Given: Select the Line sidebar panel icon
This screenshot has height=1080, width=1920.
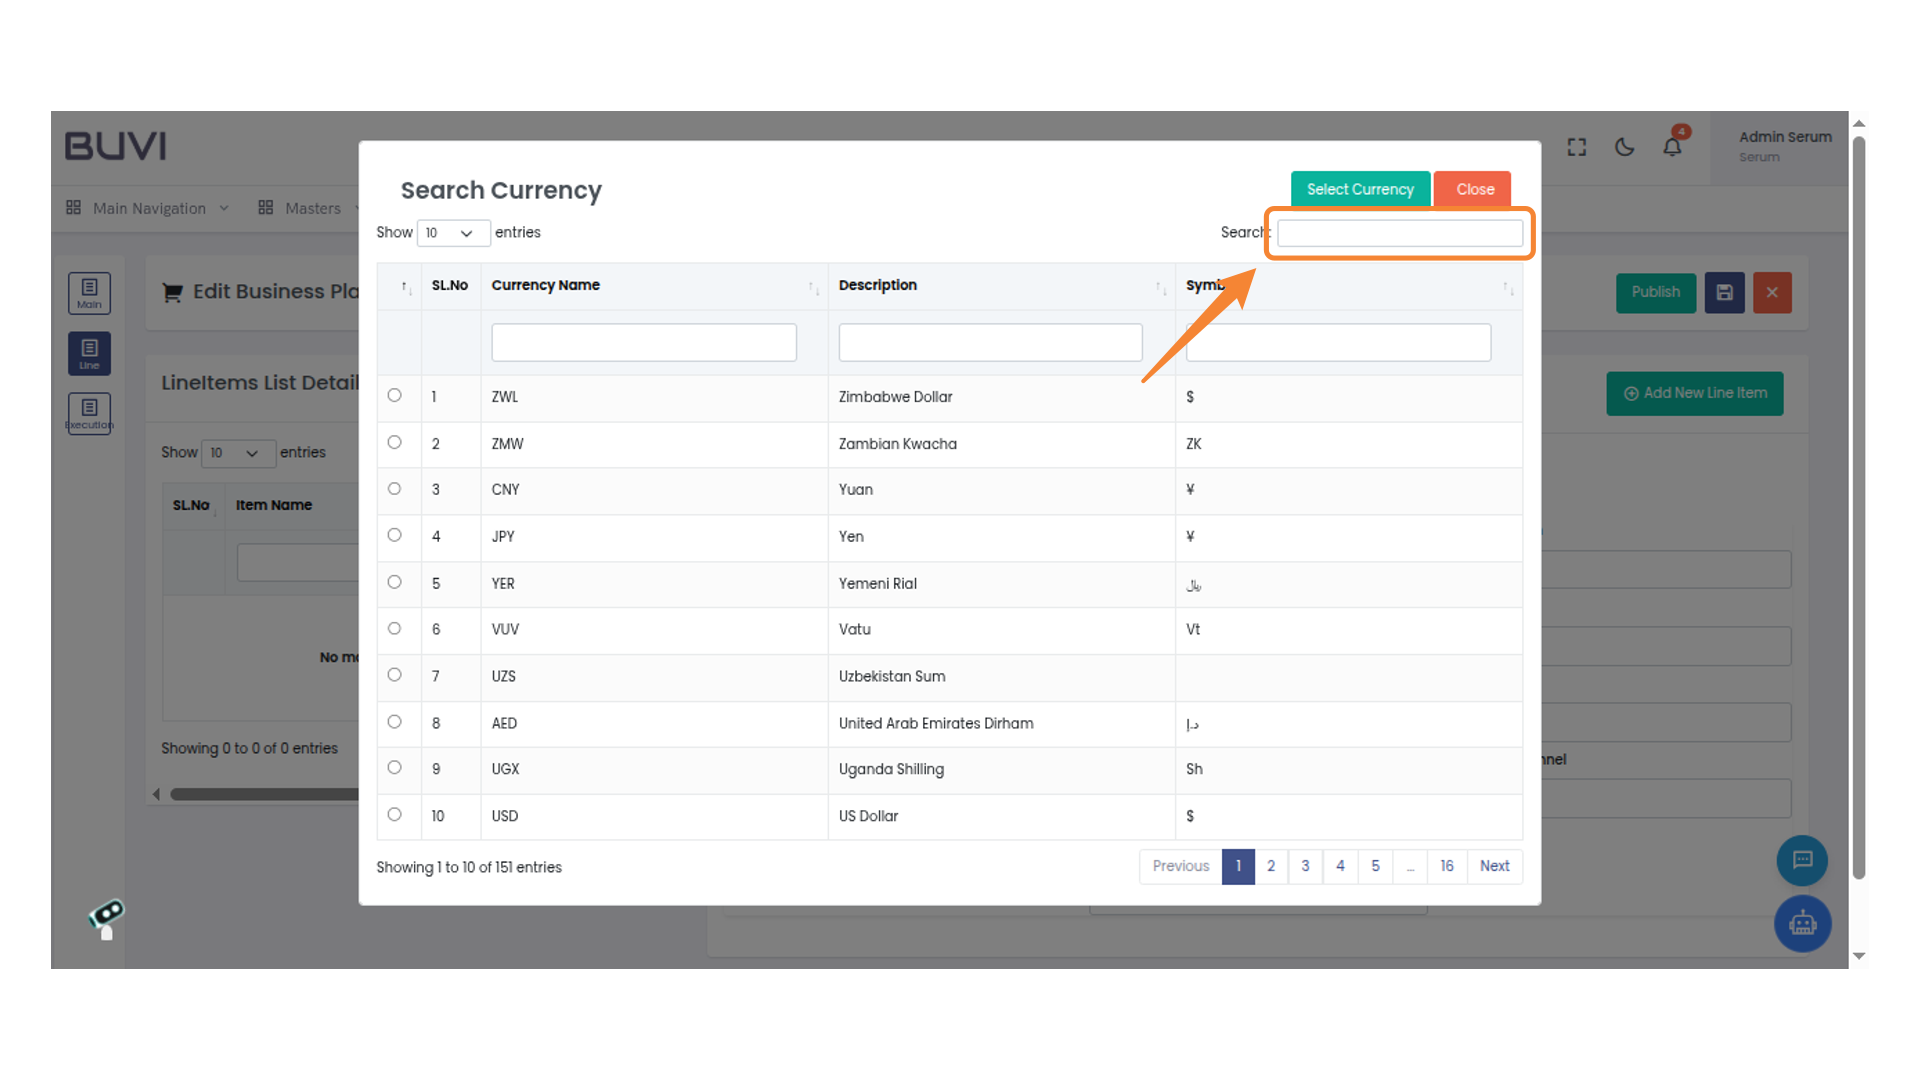Looking at the screenshot, I should [89, 352].
